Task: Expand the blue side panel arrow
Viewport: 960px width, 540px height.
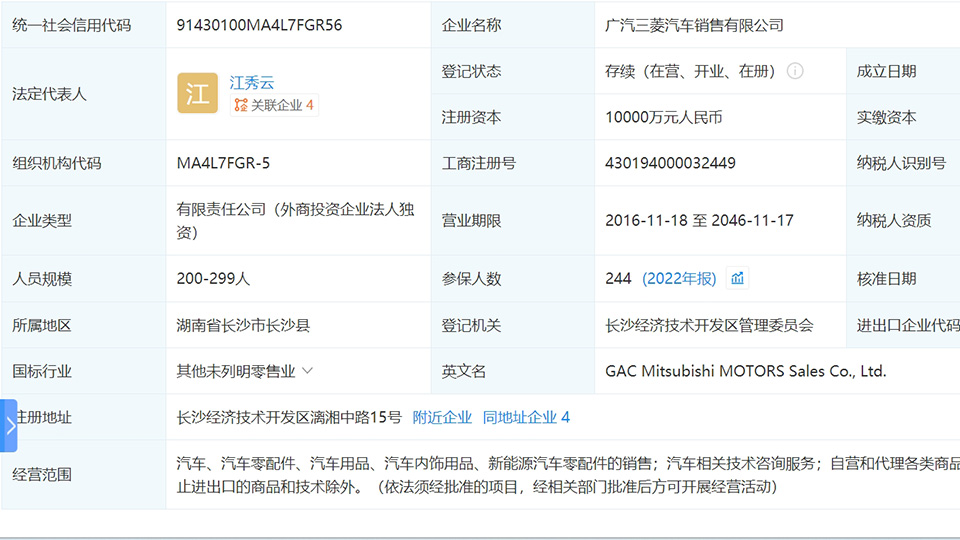Action: click(9, 426)
